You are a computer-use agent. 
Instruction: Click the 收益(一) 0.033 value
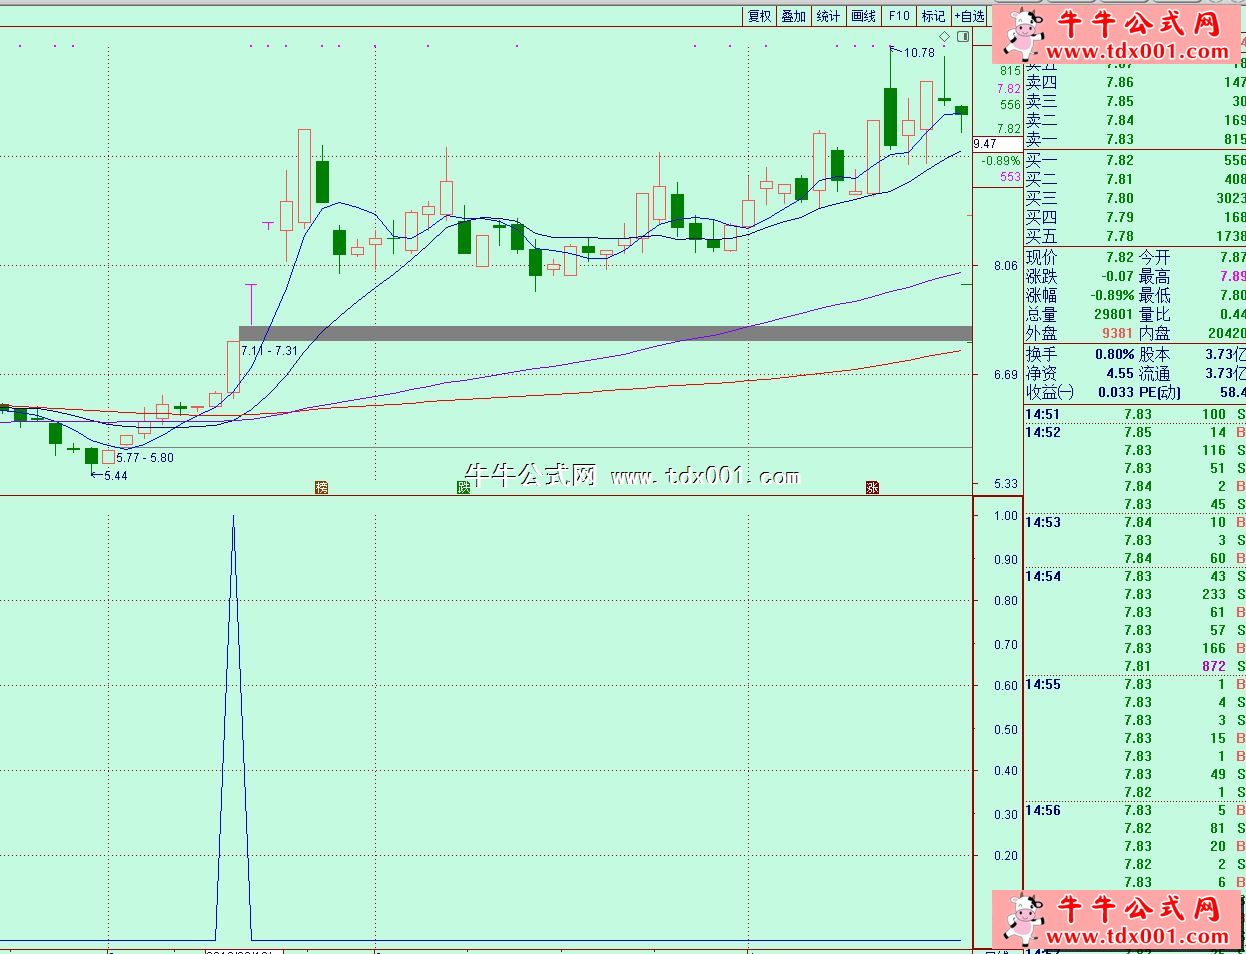pos(1116,392)
